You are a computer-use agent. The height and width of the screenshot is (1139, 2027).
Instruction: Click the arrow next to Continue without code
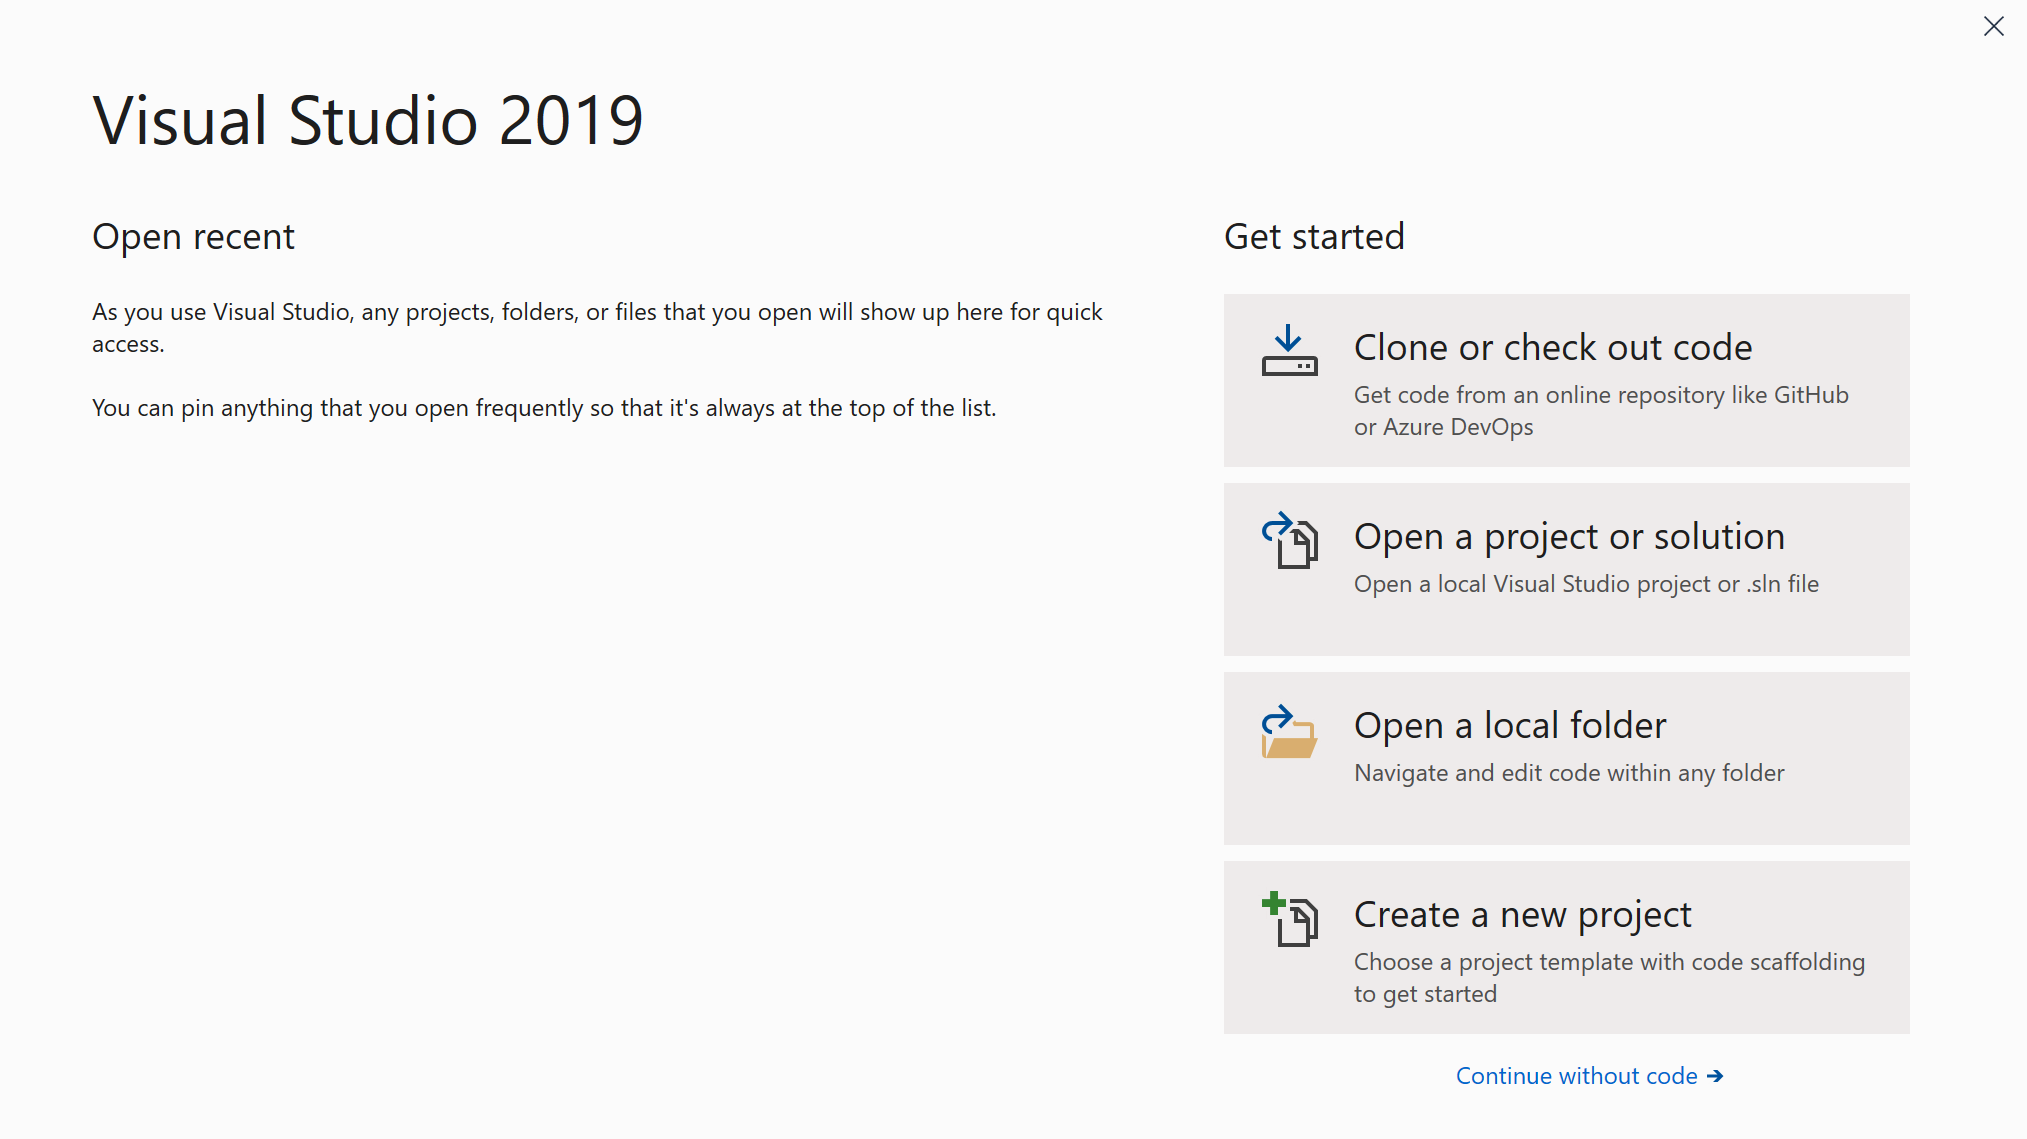[x=1715, y=1076]
